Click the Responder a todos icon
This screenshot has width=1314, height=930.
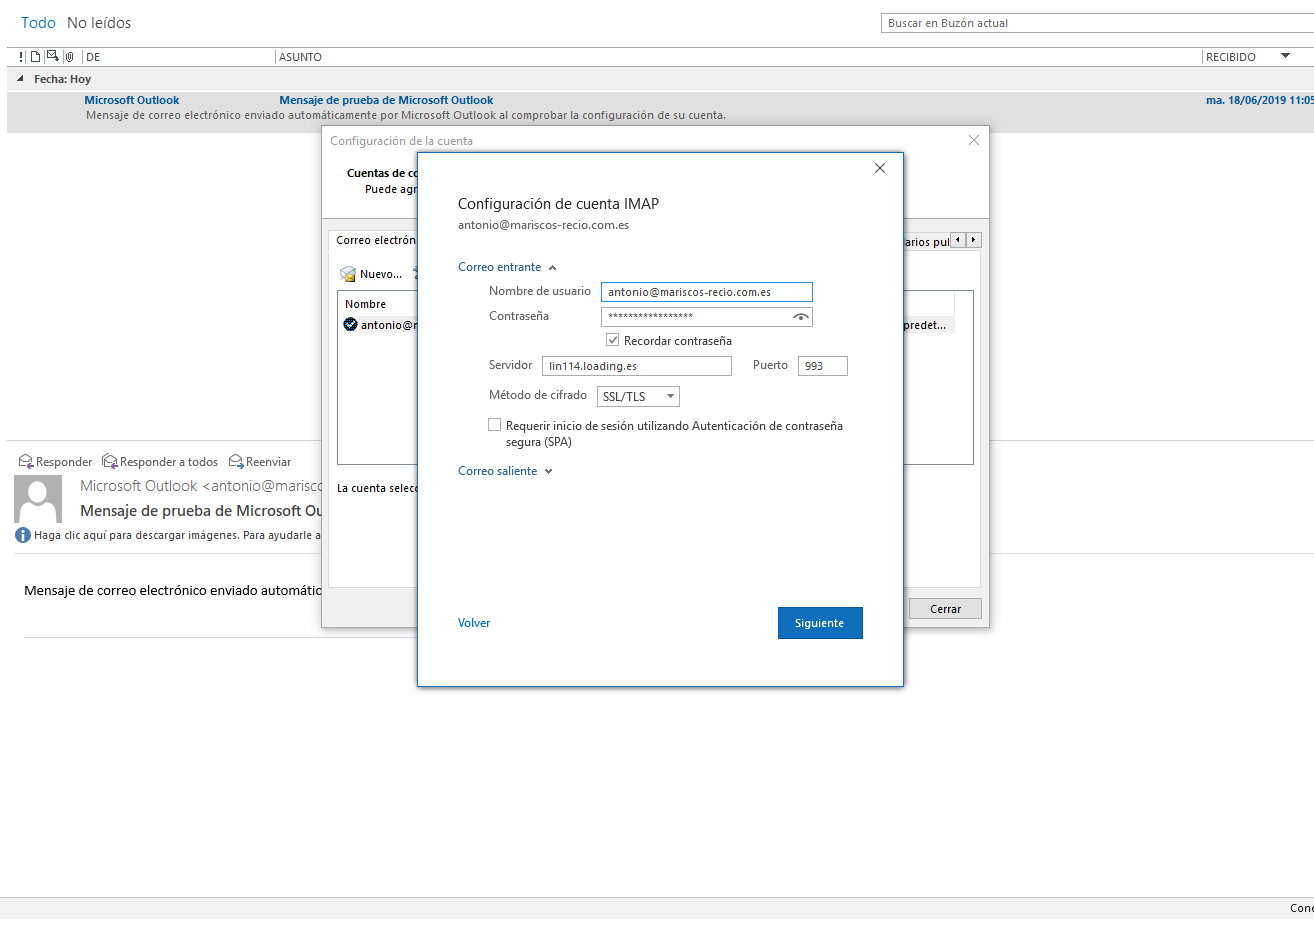[110, 461]
